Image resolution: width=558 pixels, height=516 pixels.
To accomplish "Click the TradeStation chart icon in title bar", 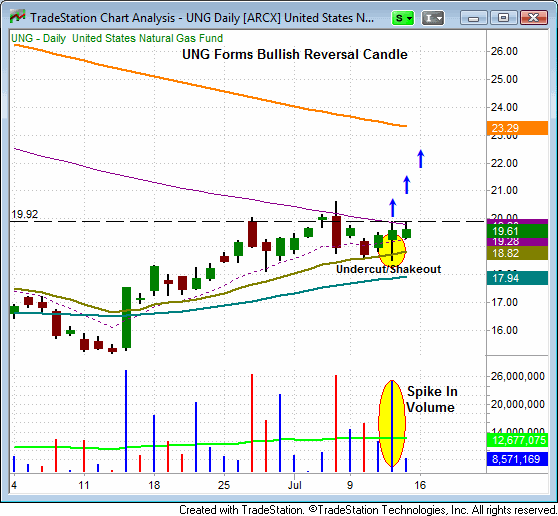I will point(17,16).
